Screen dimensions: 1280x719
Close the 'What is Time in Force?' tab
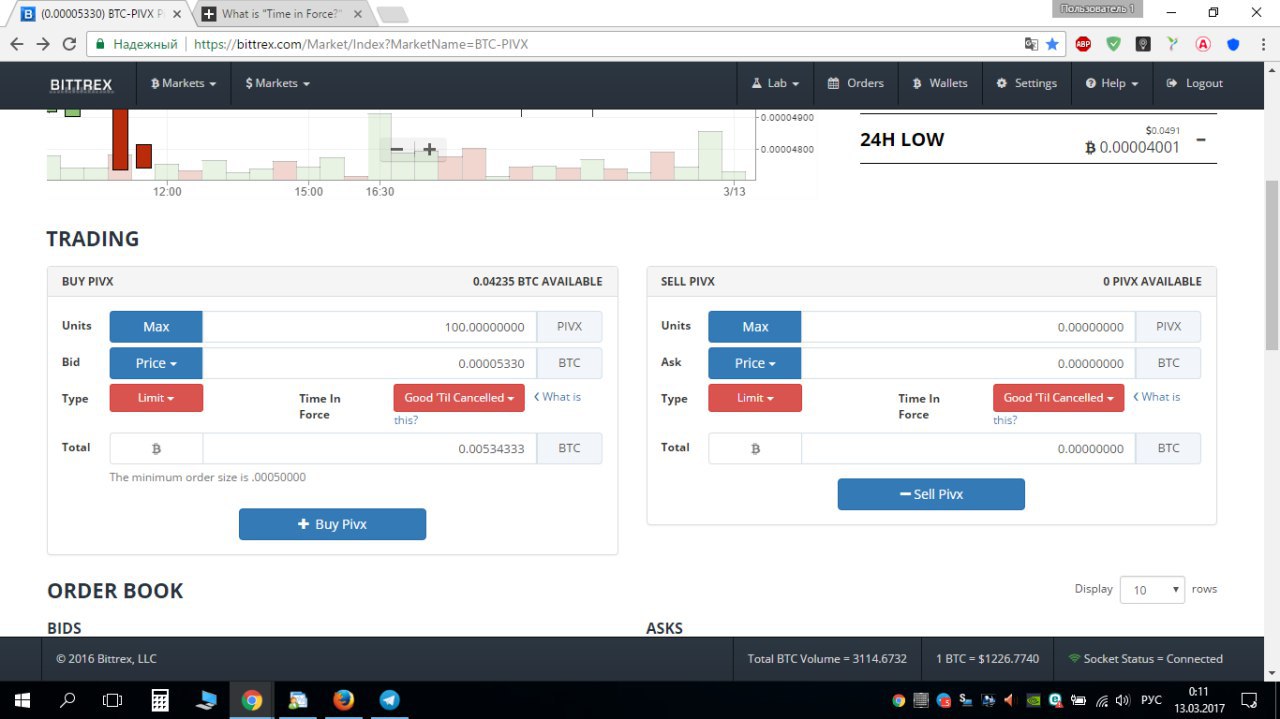pos(358,14)
